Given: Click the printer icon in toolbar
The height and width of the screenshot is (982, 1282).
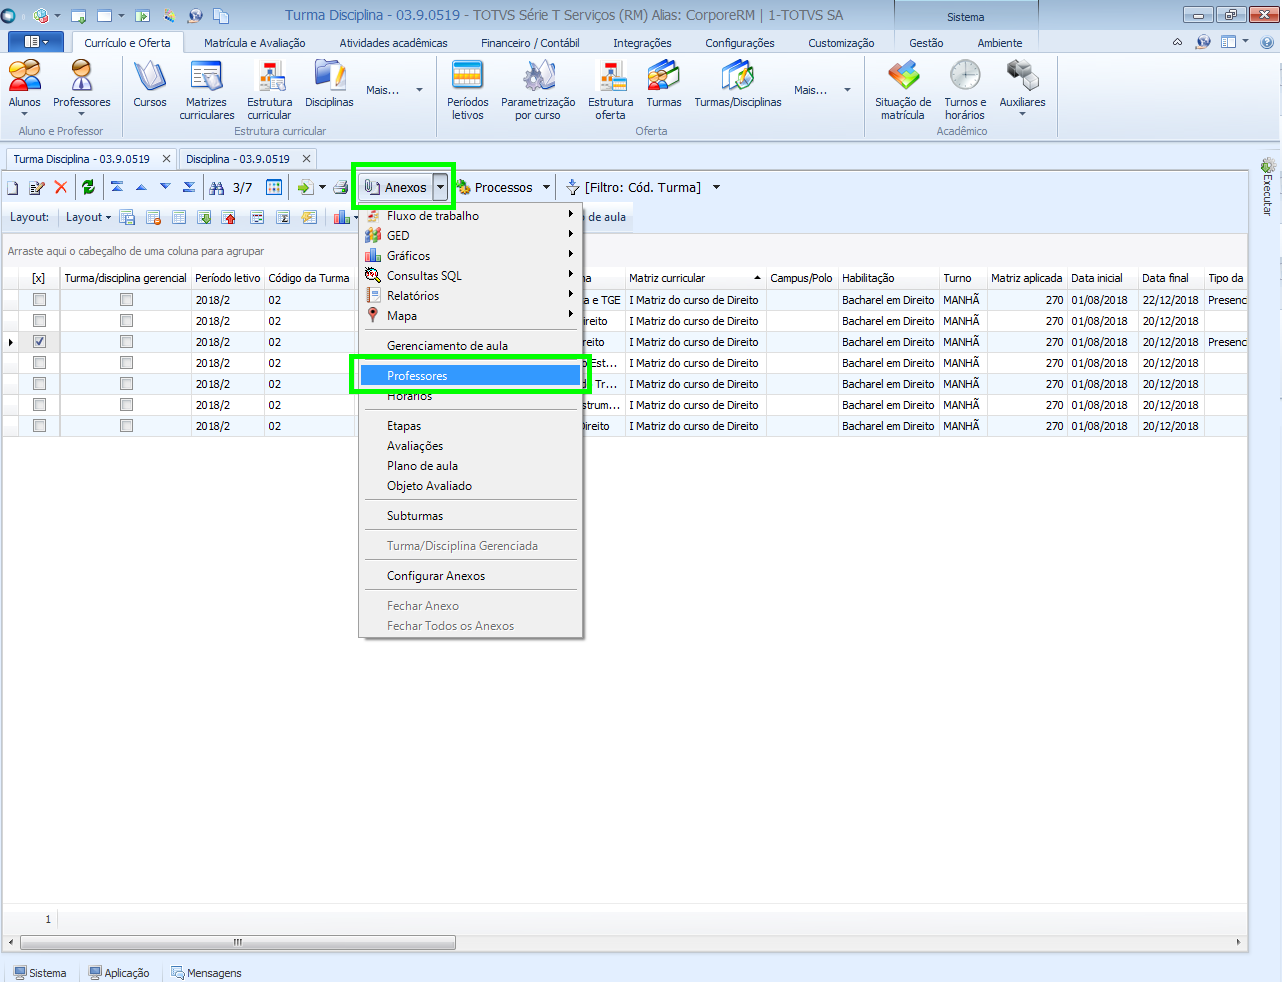Looking at the screenshot, I should 341,187.
